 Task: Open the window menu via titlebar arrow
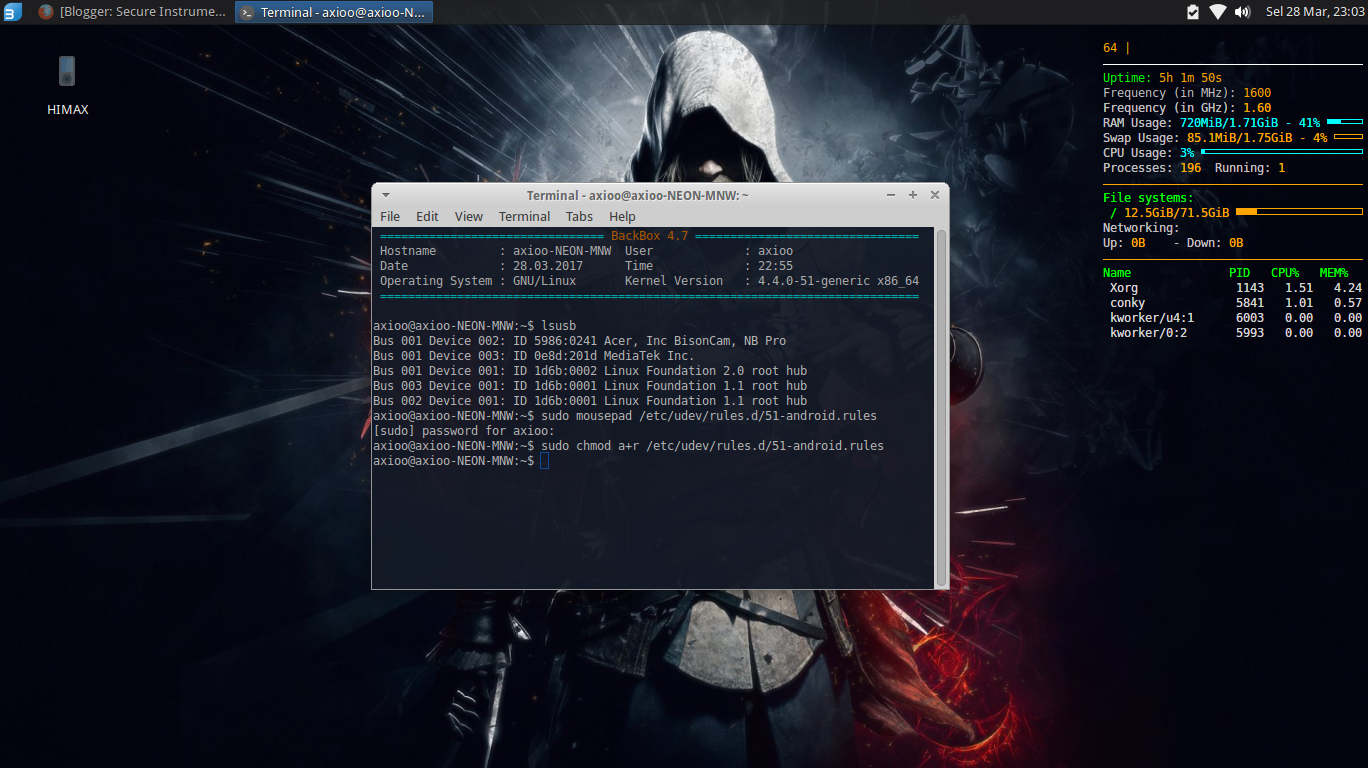(x=385, y=195)
